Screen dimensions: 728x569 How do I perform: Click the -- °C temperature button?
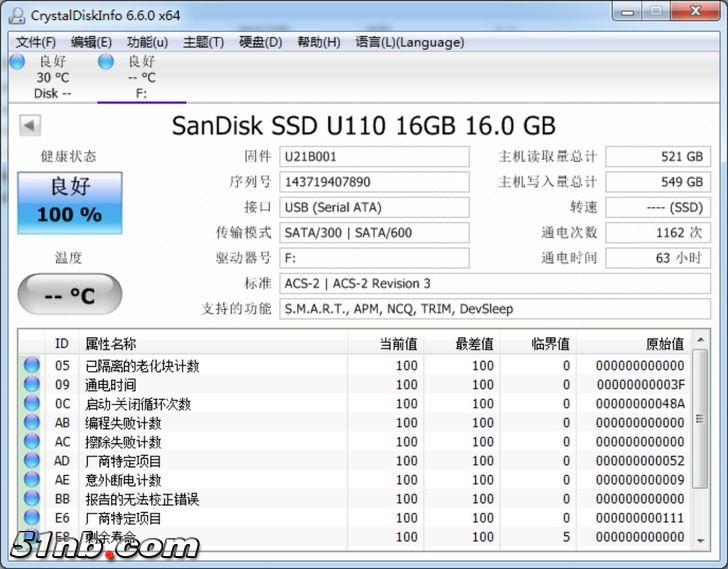[x=70, y=294]
